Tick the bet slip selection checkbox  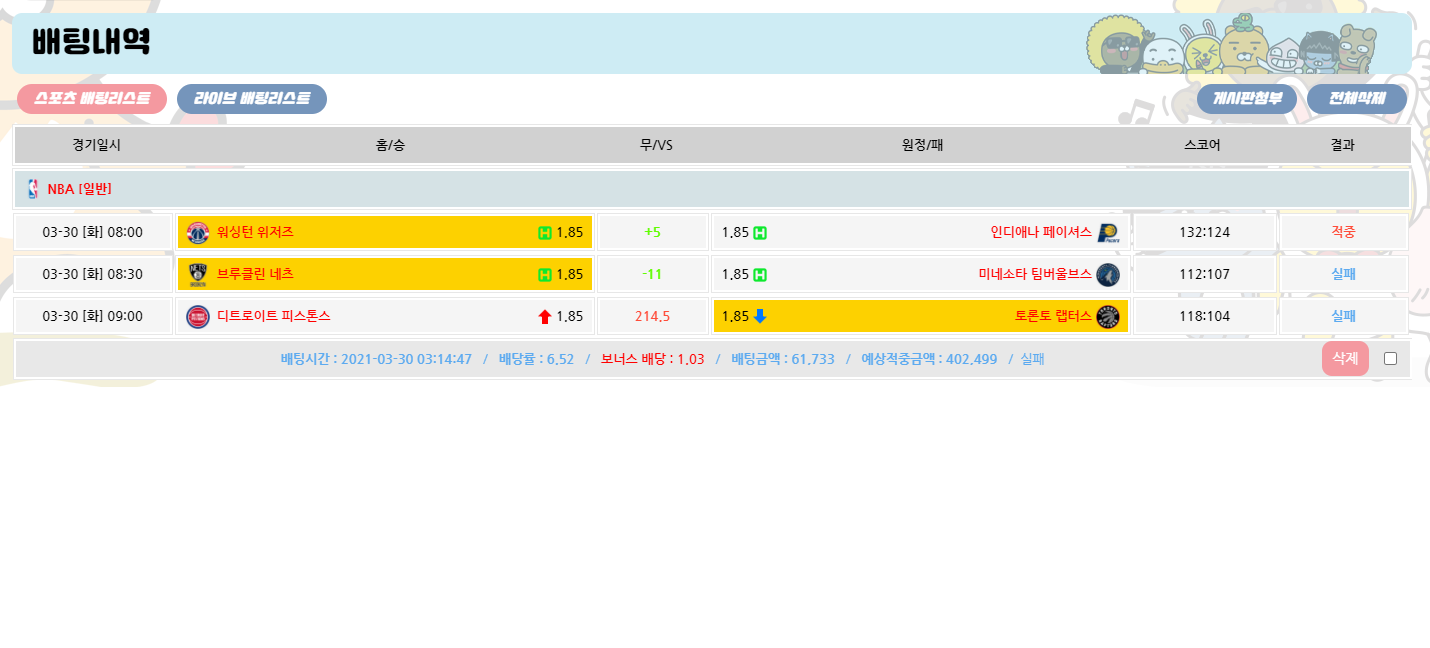1390,359
